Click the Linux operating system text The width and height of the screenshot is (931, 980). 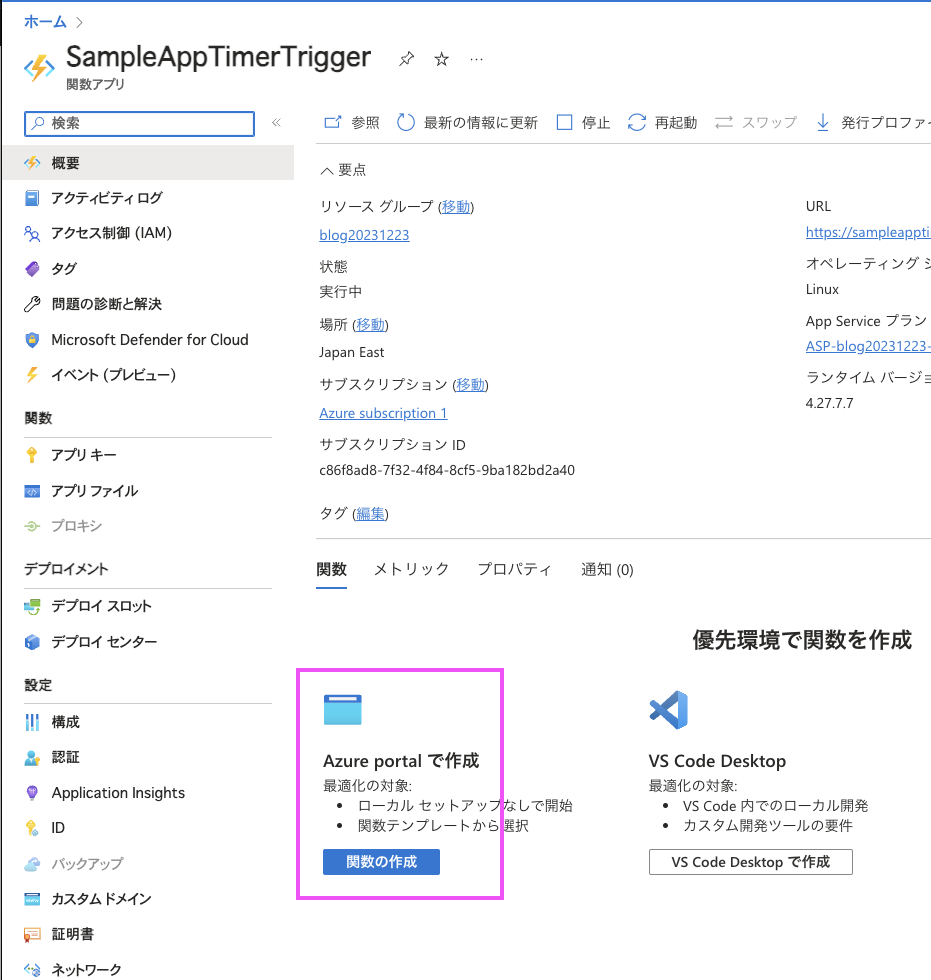tap(822, 289)
